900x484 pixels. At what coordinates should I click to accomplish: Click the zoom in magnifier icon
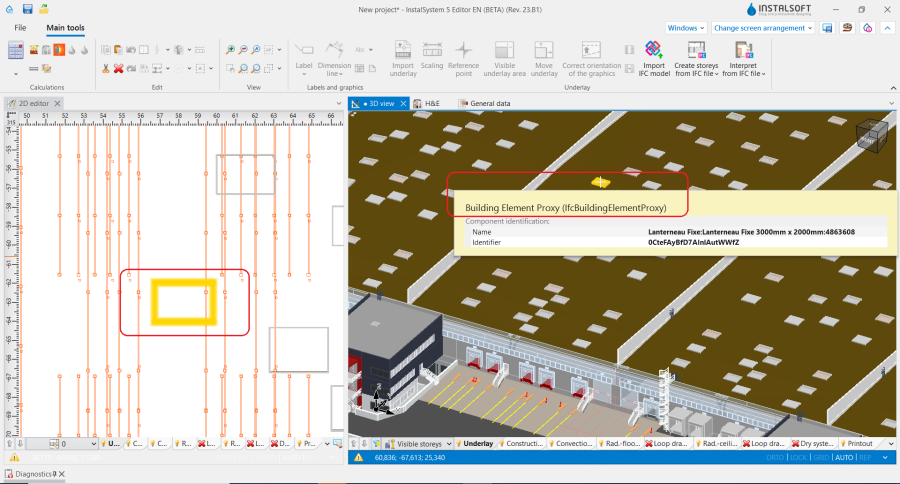(x=230, y=50)
